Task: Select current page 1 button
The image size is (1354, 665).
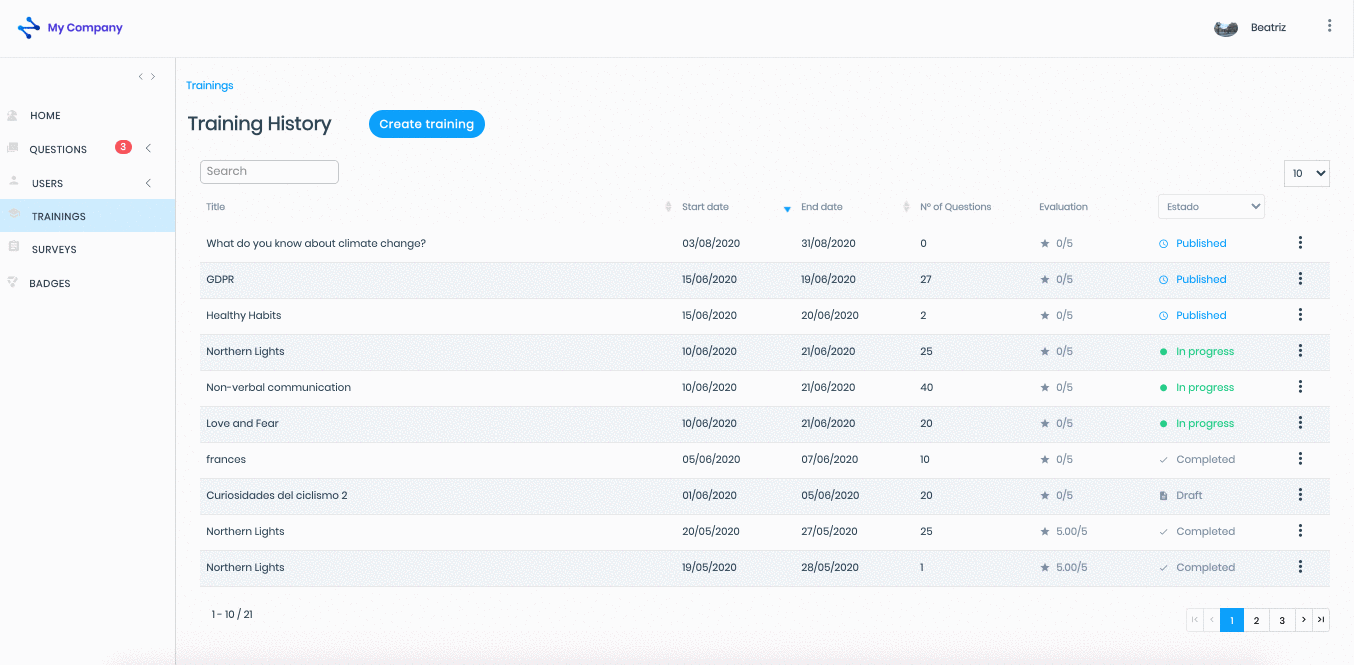Action: (1232, 620)
